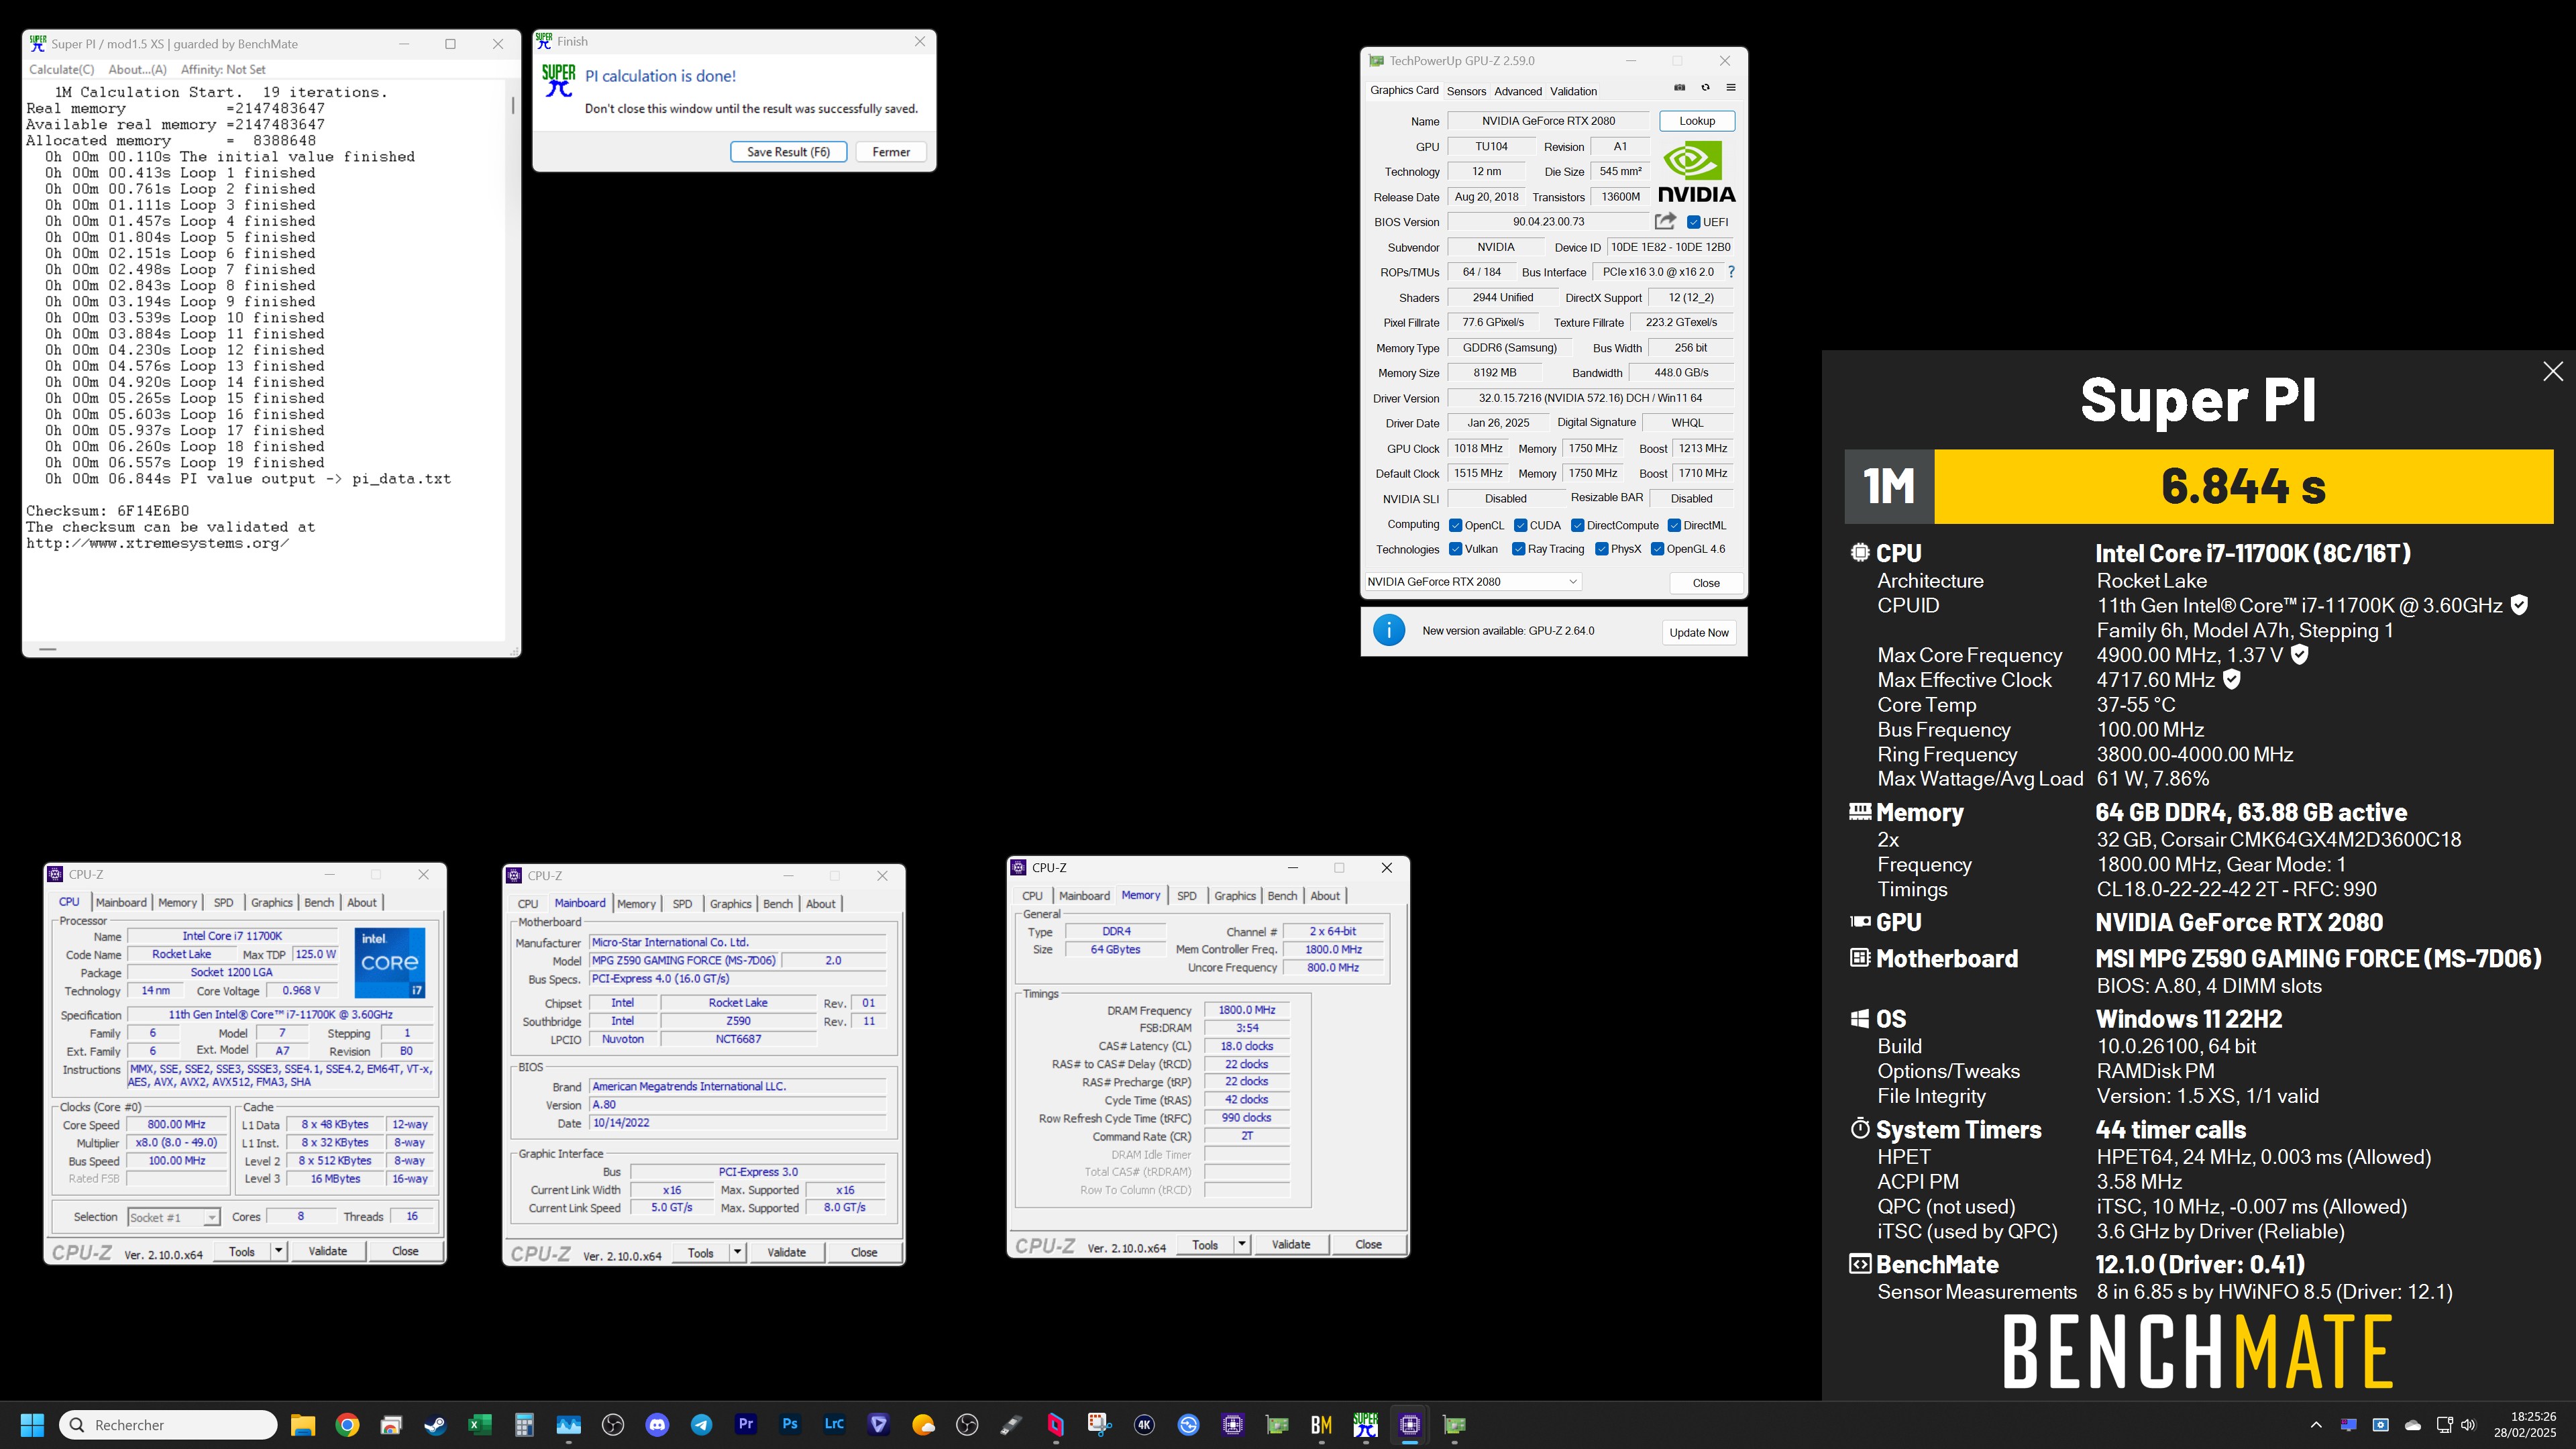Open Telegram from the taskbar
The image size is (2576, 1449).
(x=701, y=1425)
